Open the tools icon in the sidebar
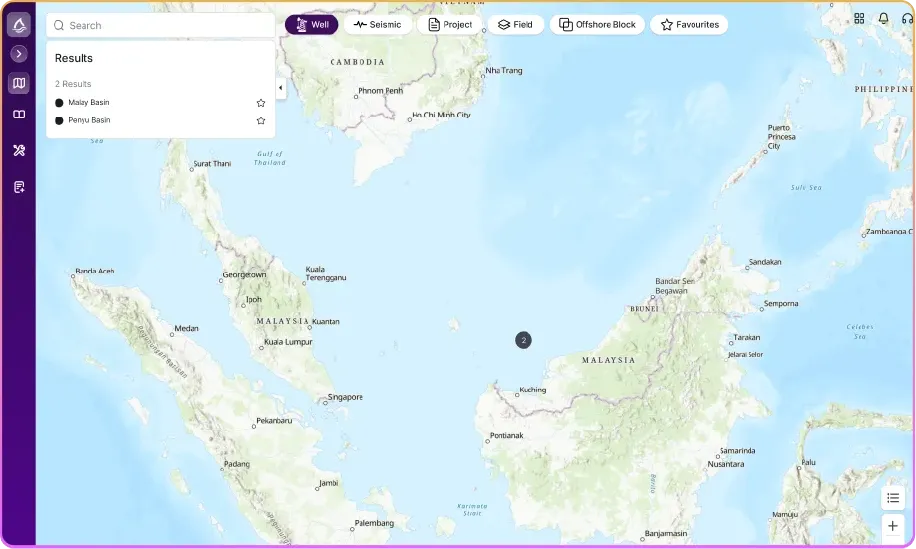The height and width of the screenshot is (549, 916). [x=18, y=151]
